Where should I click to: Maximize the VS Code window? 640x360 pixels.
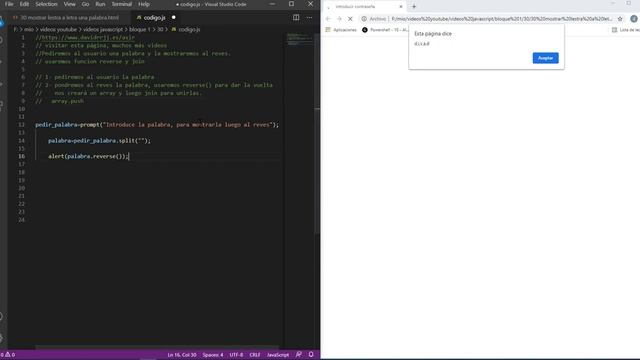pos(291,4)
